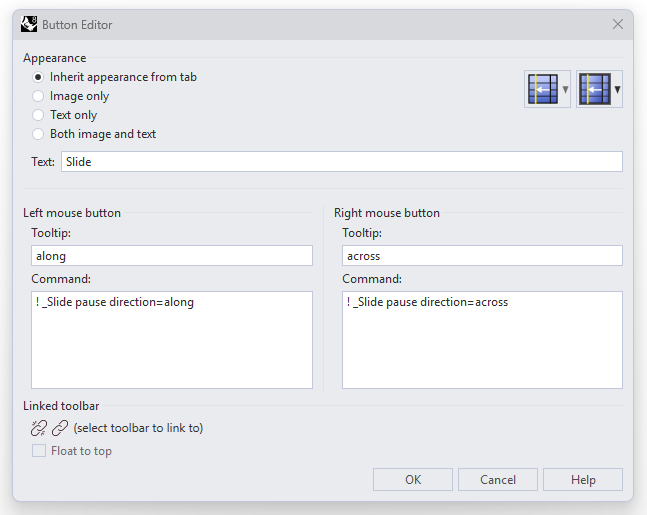Click the link toolbar chain icon
Image resolution: width=647 pixels, height=515 pixels.
[x=60, y=428]
